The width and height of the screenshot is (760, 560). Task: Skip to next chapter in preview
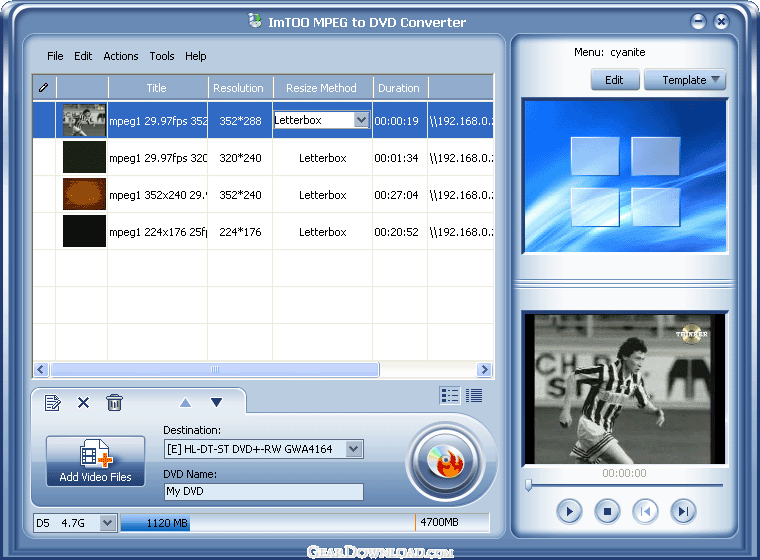click(x=683, y=511)
